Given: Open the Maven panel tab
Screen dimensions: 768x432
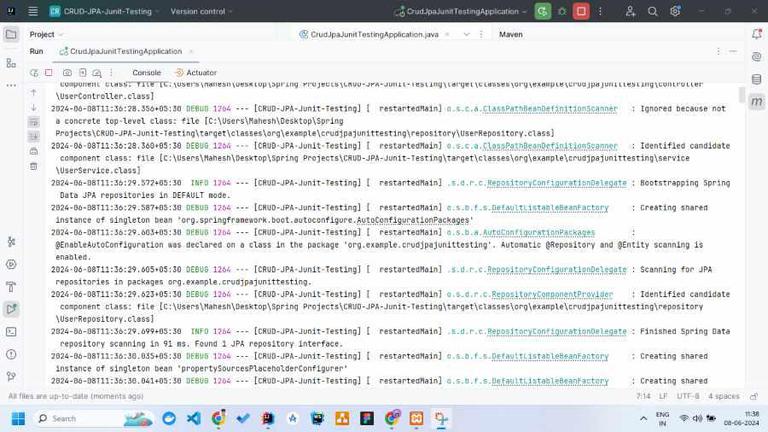Looking at the screenshot, I should pos(511,34).
